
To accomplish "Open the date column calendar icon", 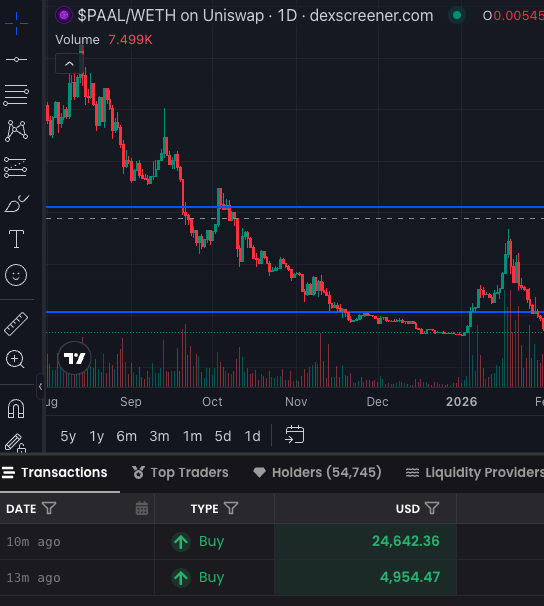I will pyautogui.click(x=142, y=508).
